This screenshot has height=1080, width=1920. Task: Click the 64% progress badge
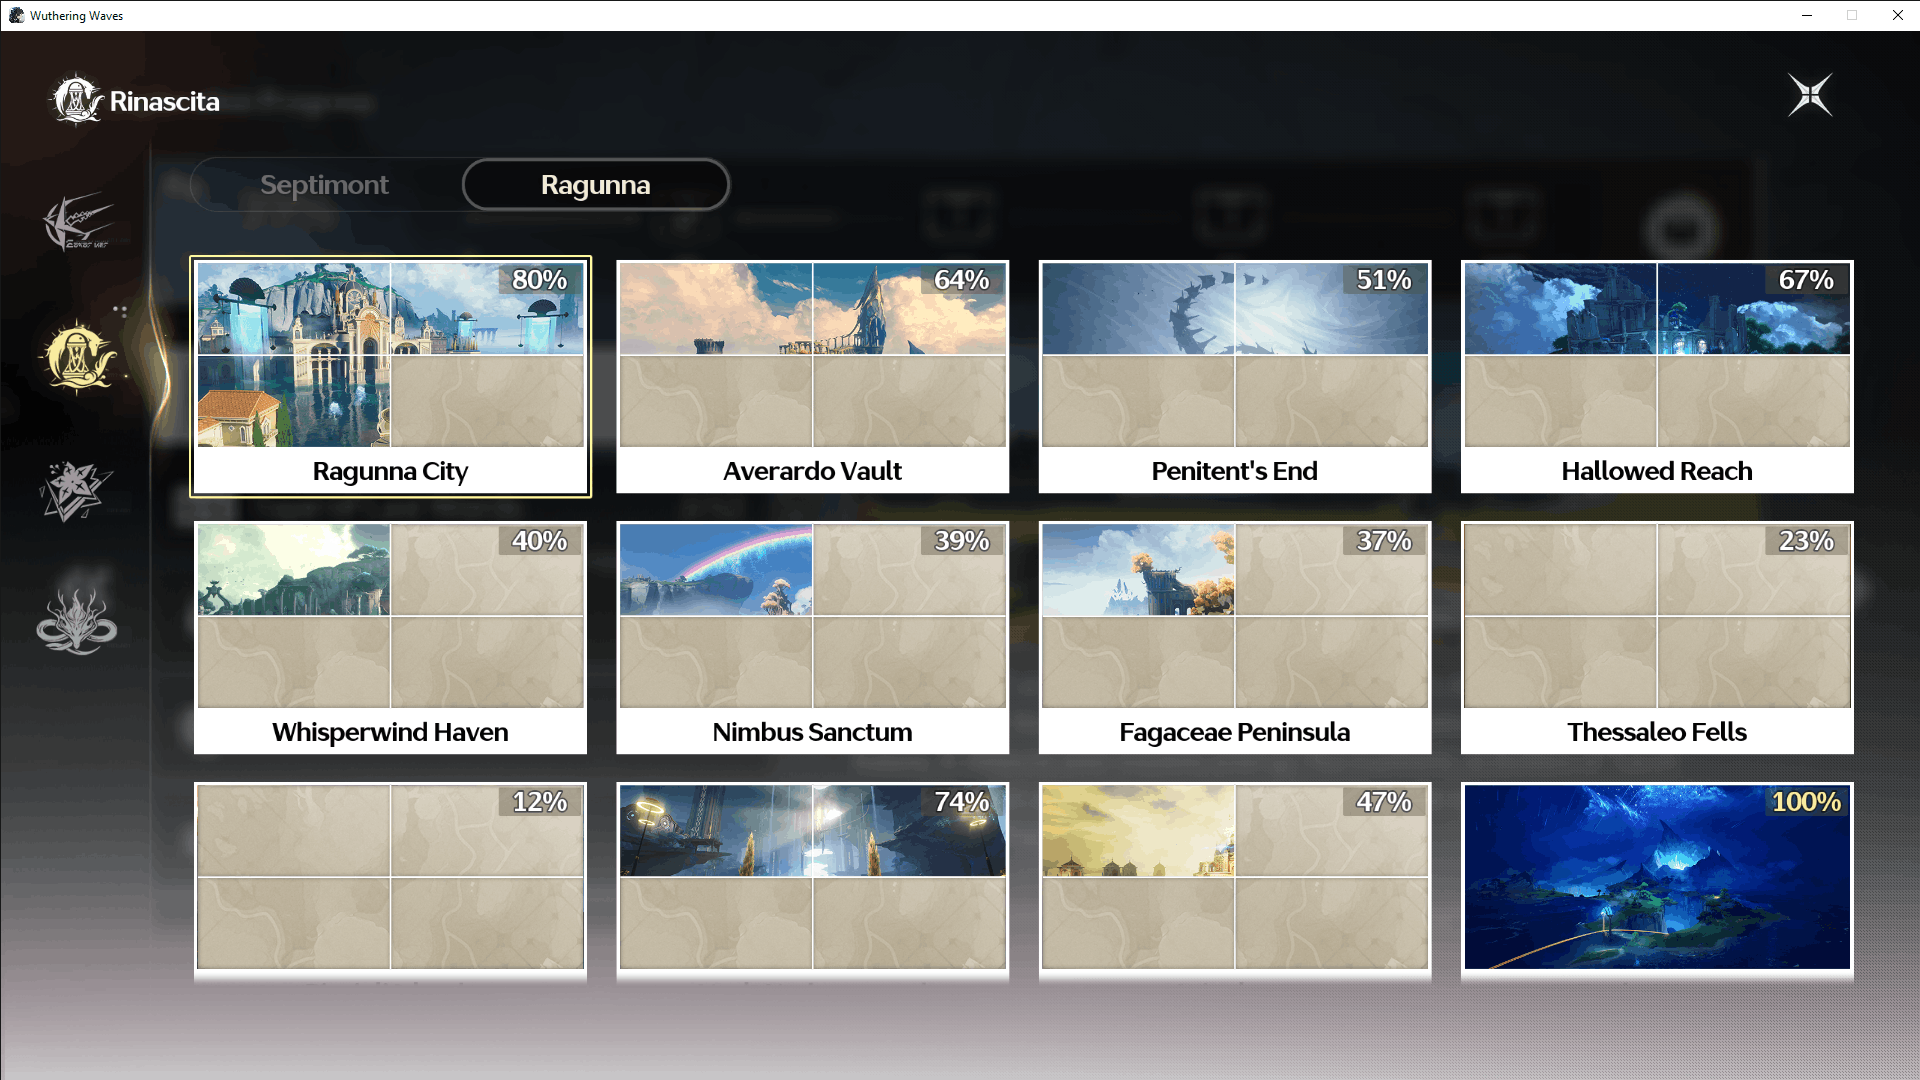point(962,280)
